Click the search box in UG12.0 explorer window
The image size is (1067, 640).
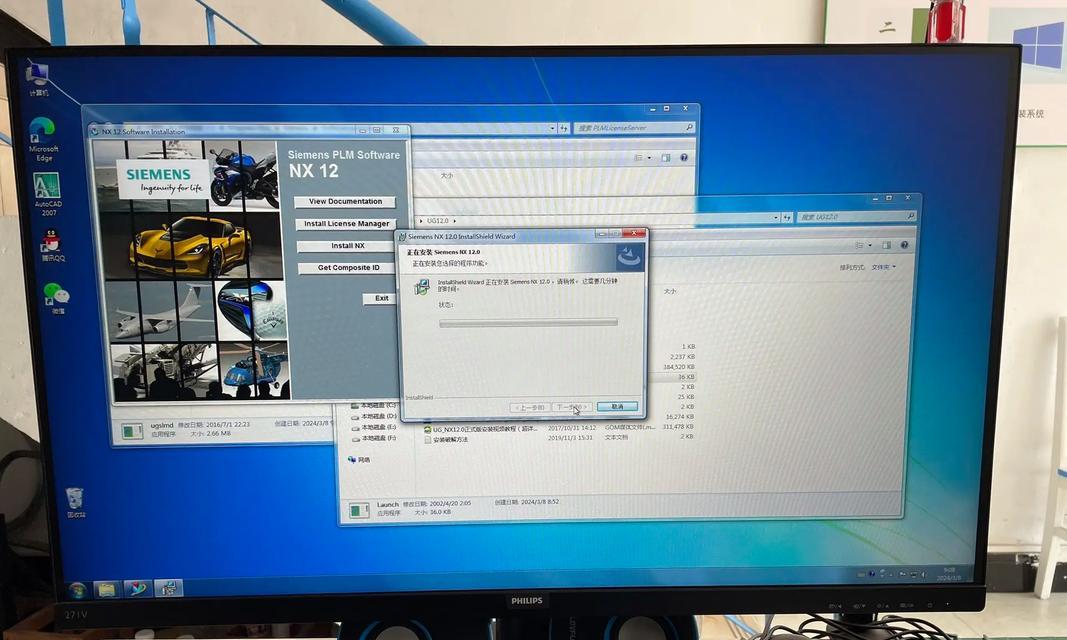(x=856, y=217)
